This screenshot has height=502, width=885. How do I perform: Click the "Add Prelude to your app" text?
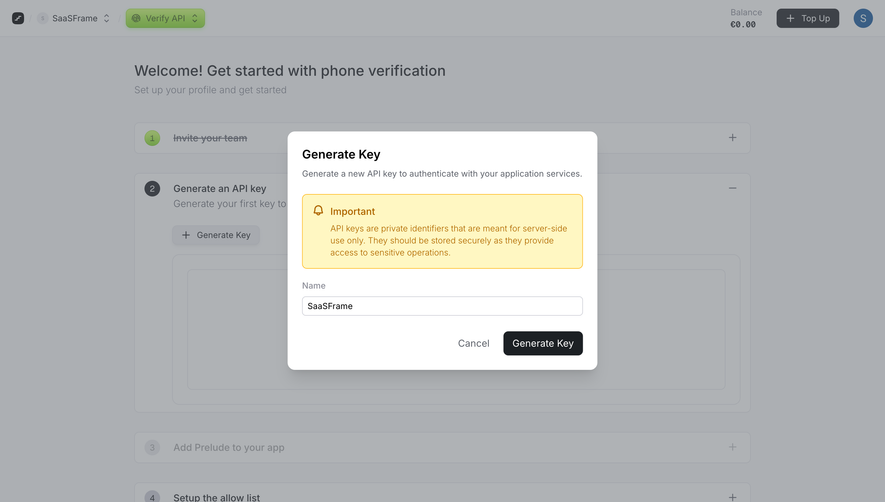(229, 447)
